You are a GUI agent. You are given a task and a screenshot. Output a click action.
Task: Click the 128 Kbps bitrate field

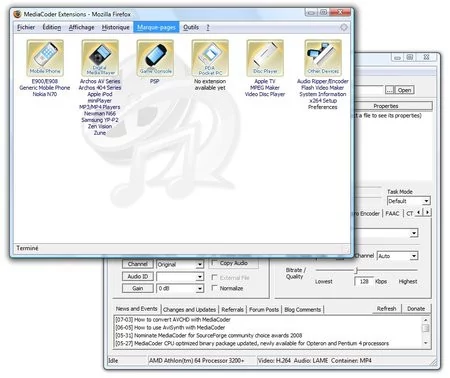364,281
